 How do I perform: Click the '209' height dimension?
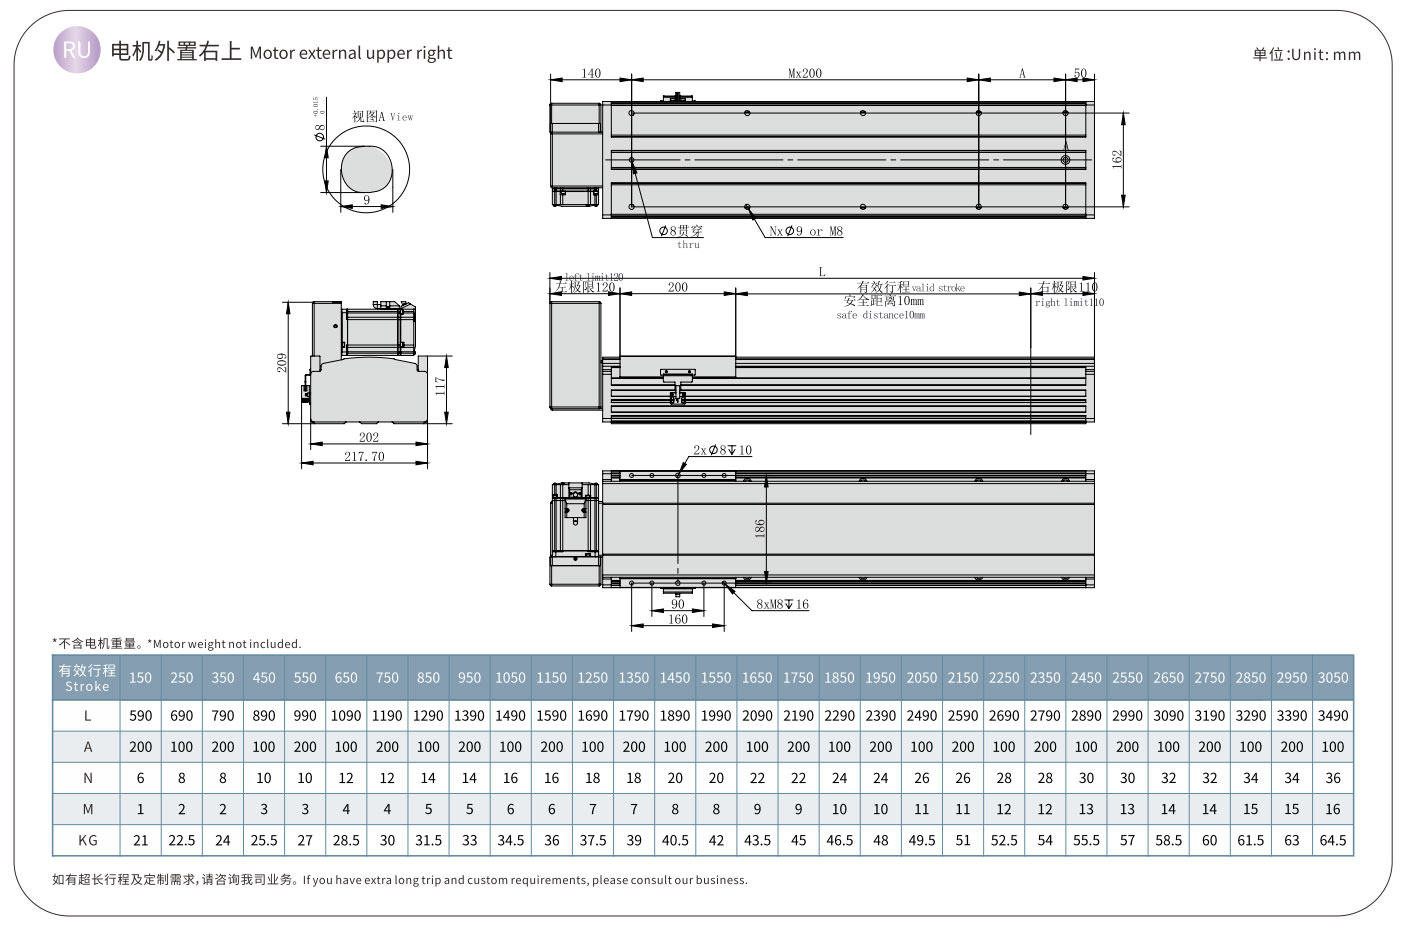pos(282,362)
